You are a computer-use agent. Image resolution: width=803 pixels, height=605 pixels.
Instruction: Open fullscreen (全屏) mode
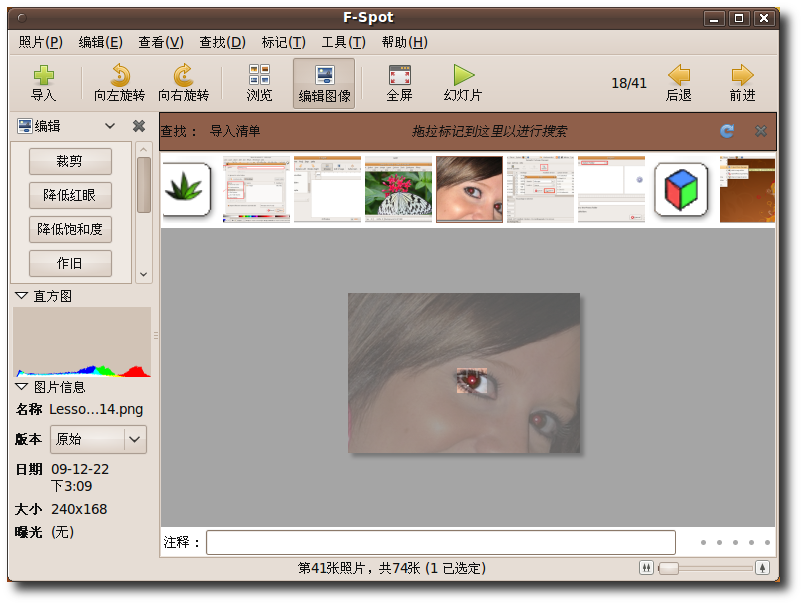399,84
